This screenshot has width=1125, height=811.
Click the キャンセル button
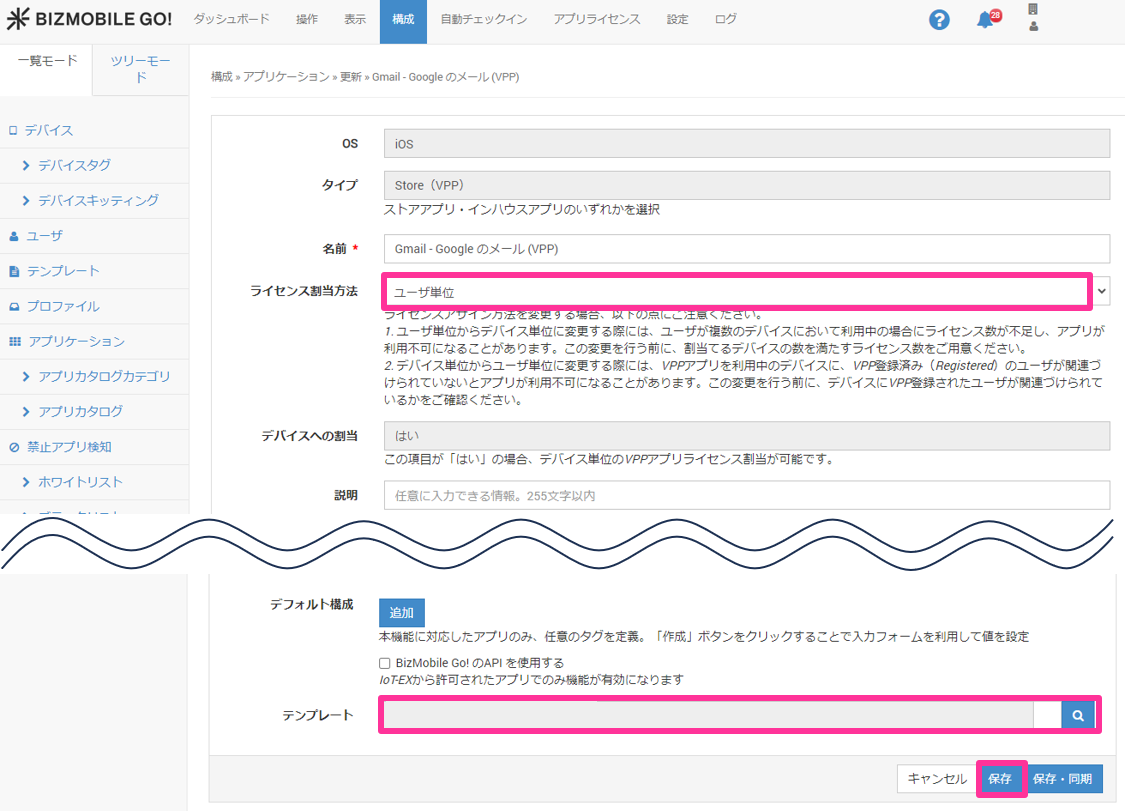(936, 778)
